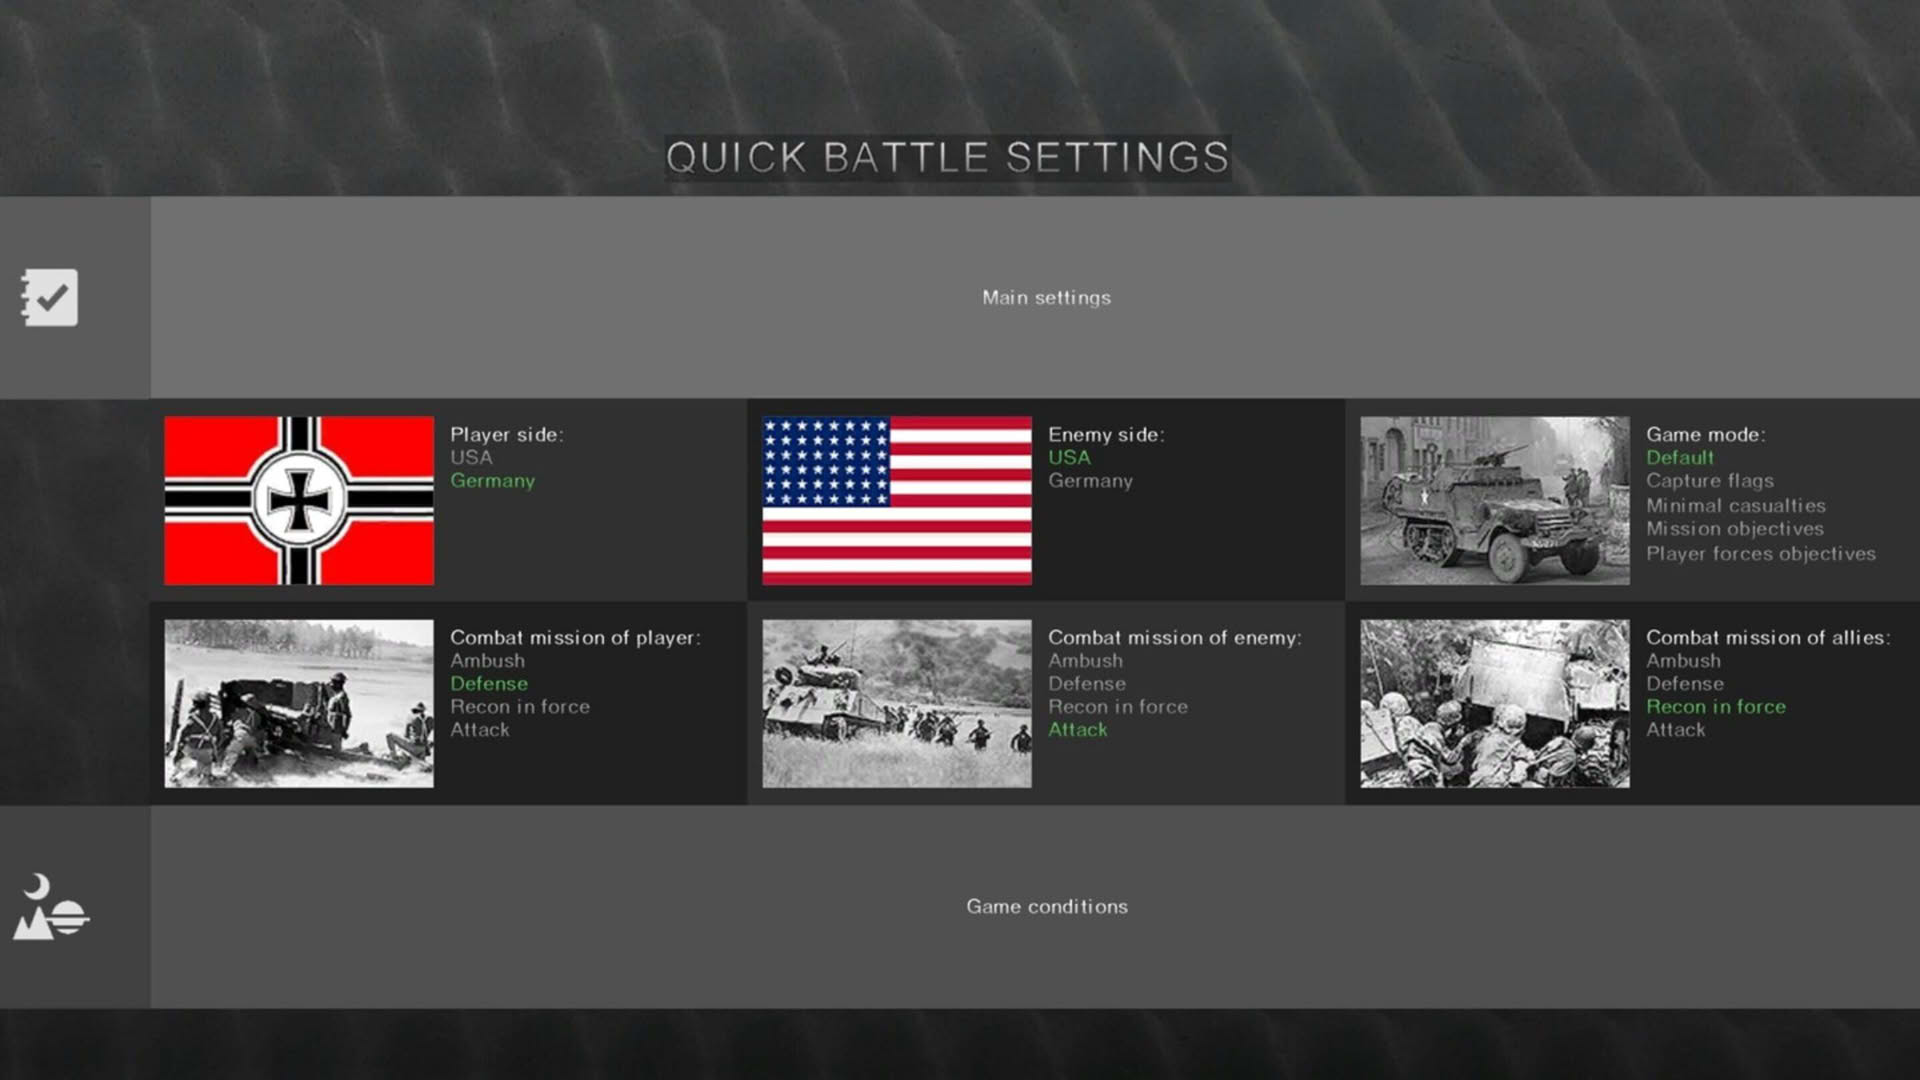Click the Combat mission of allies label
Screen dimensions: 1920x1080
tap(1768, 637)
